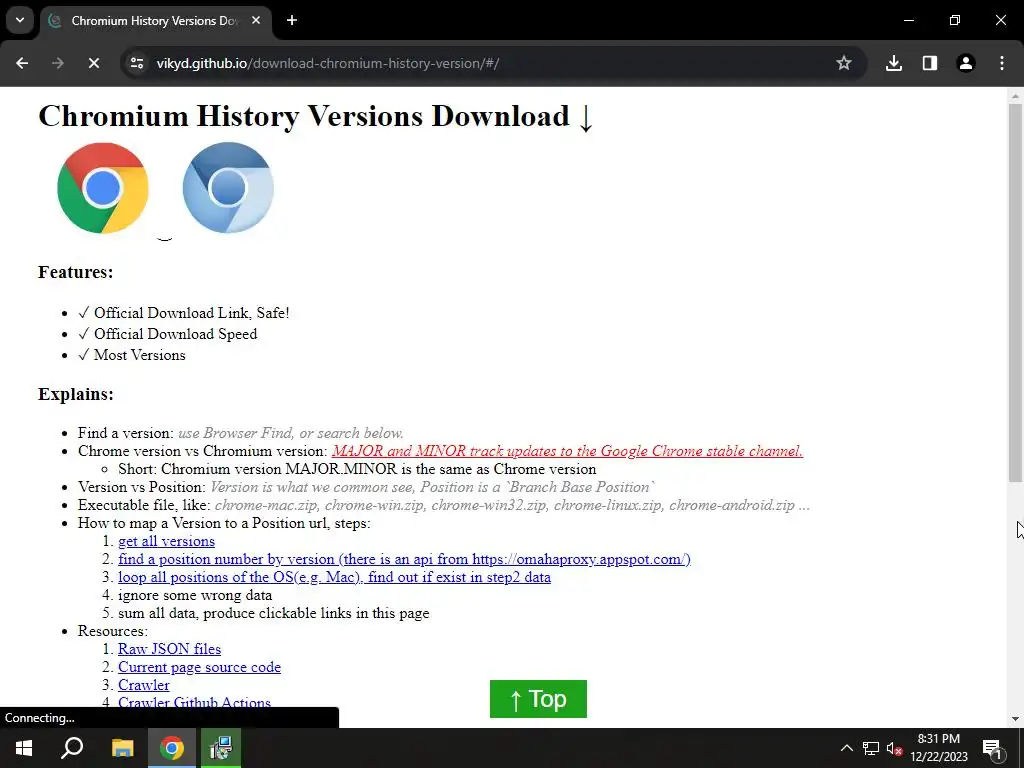This screenshot has height=768, width=1024.
Task: Open 'find a position number by version' link
Action: click(404, 559)
